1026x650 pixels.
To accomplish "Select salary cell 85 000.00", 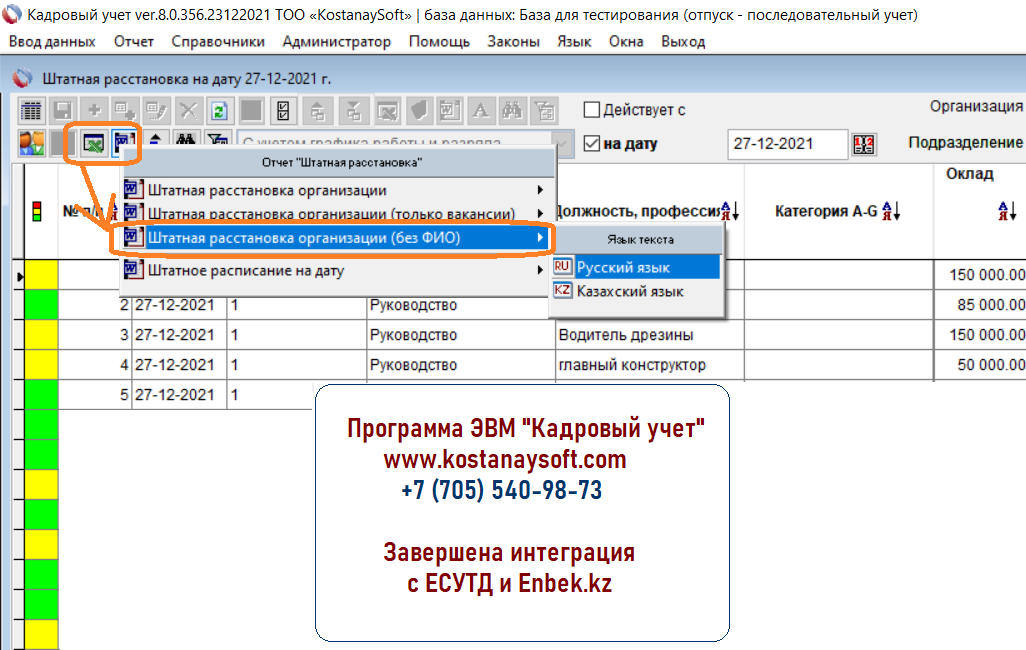I will click(980, 304).
